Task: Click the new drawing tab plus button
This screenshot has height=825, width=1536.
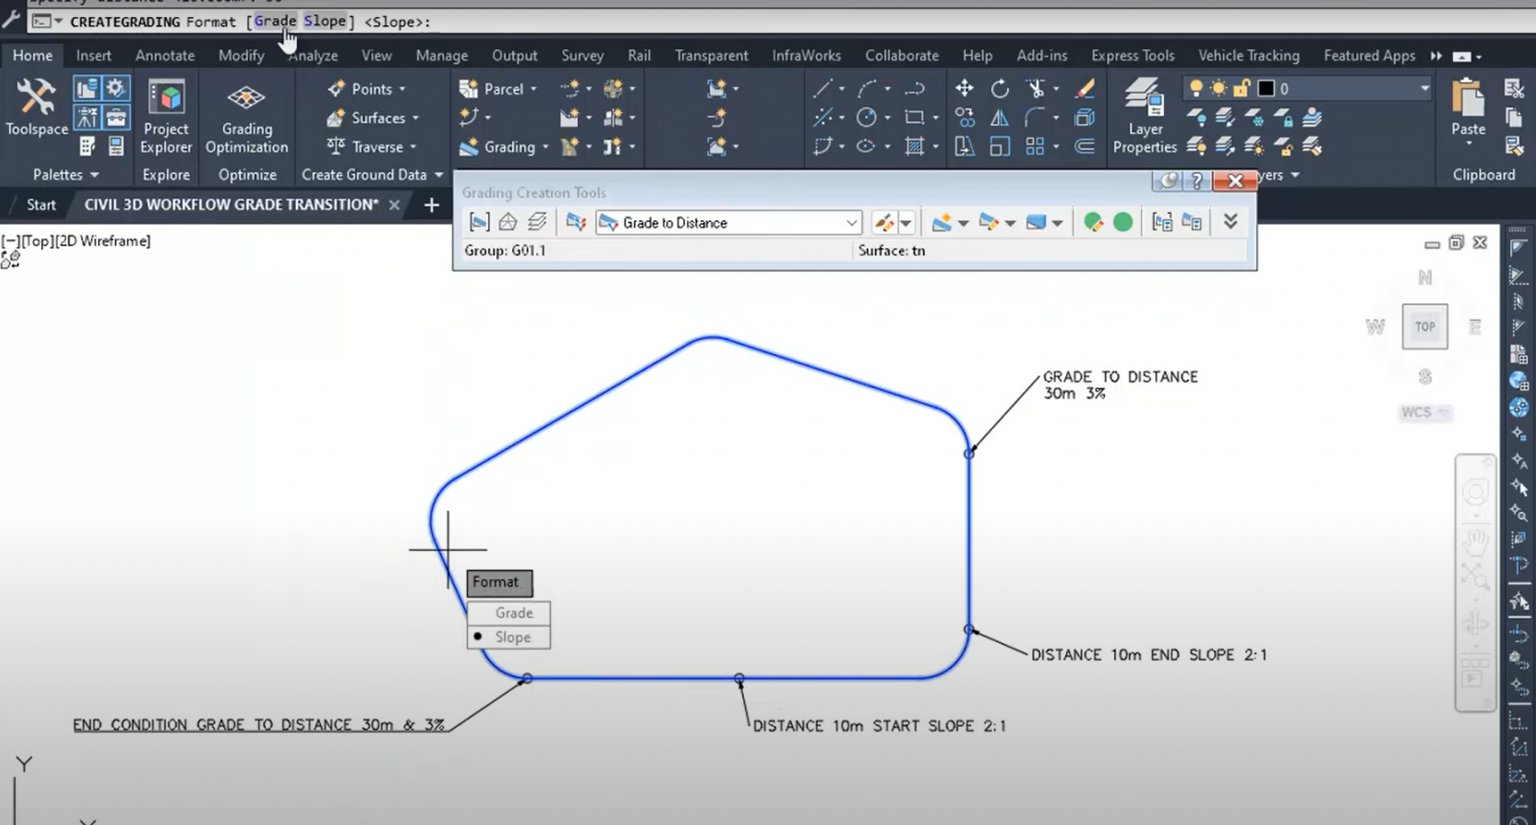Action: coord(431,205)
